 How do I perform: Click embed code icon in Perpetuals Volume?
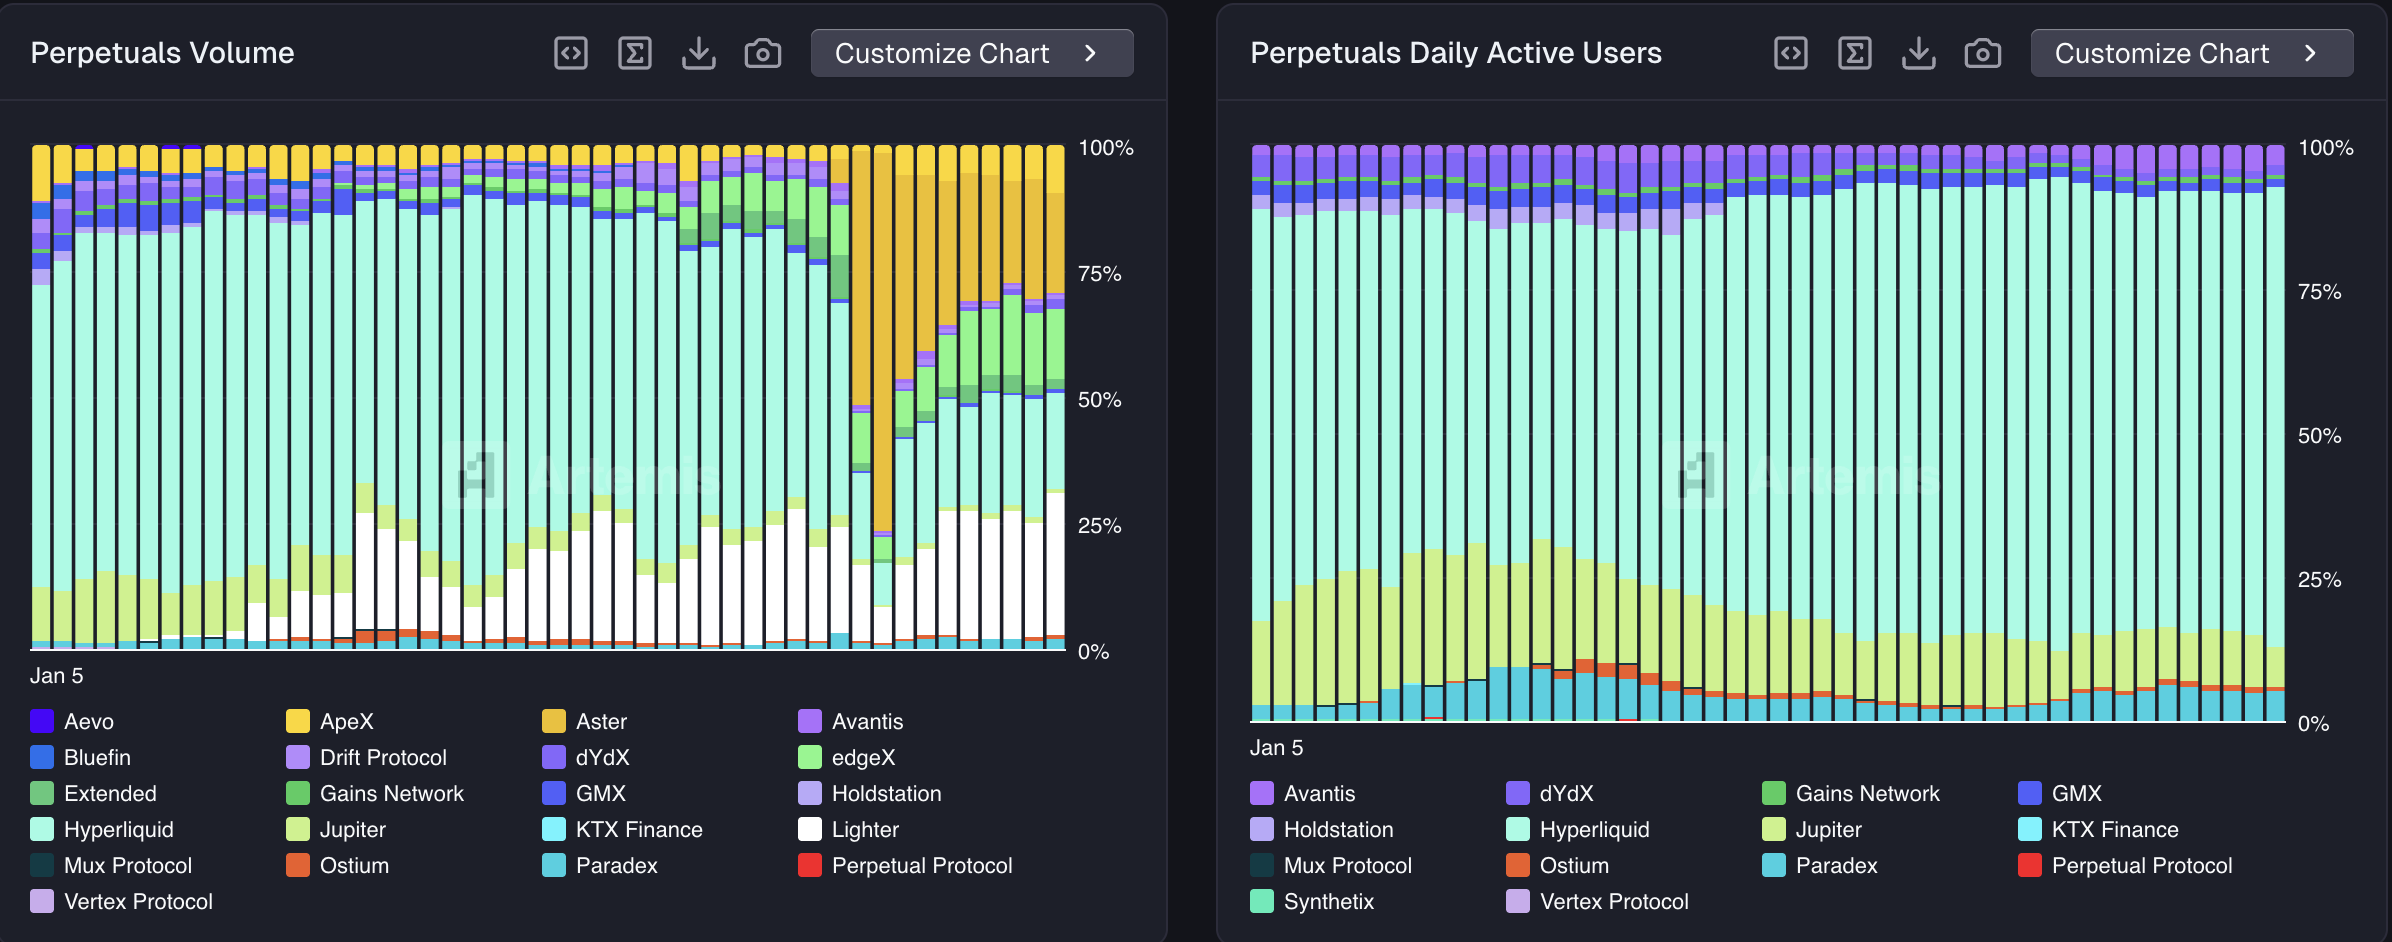click(571, 53)
